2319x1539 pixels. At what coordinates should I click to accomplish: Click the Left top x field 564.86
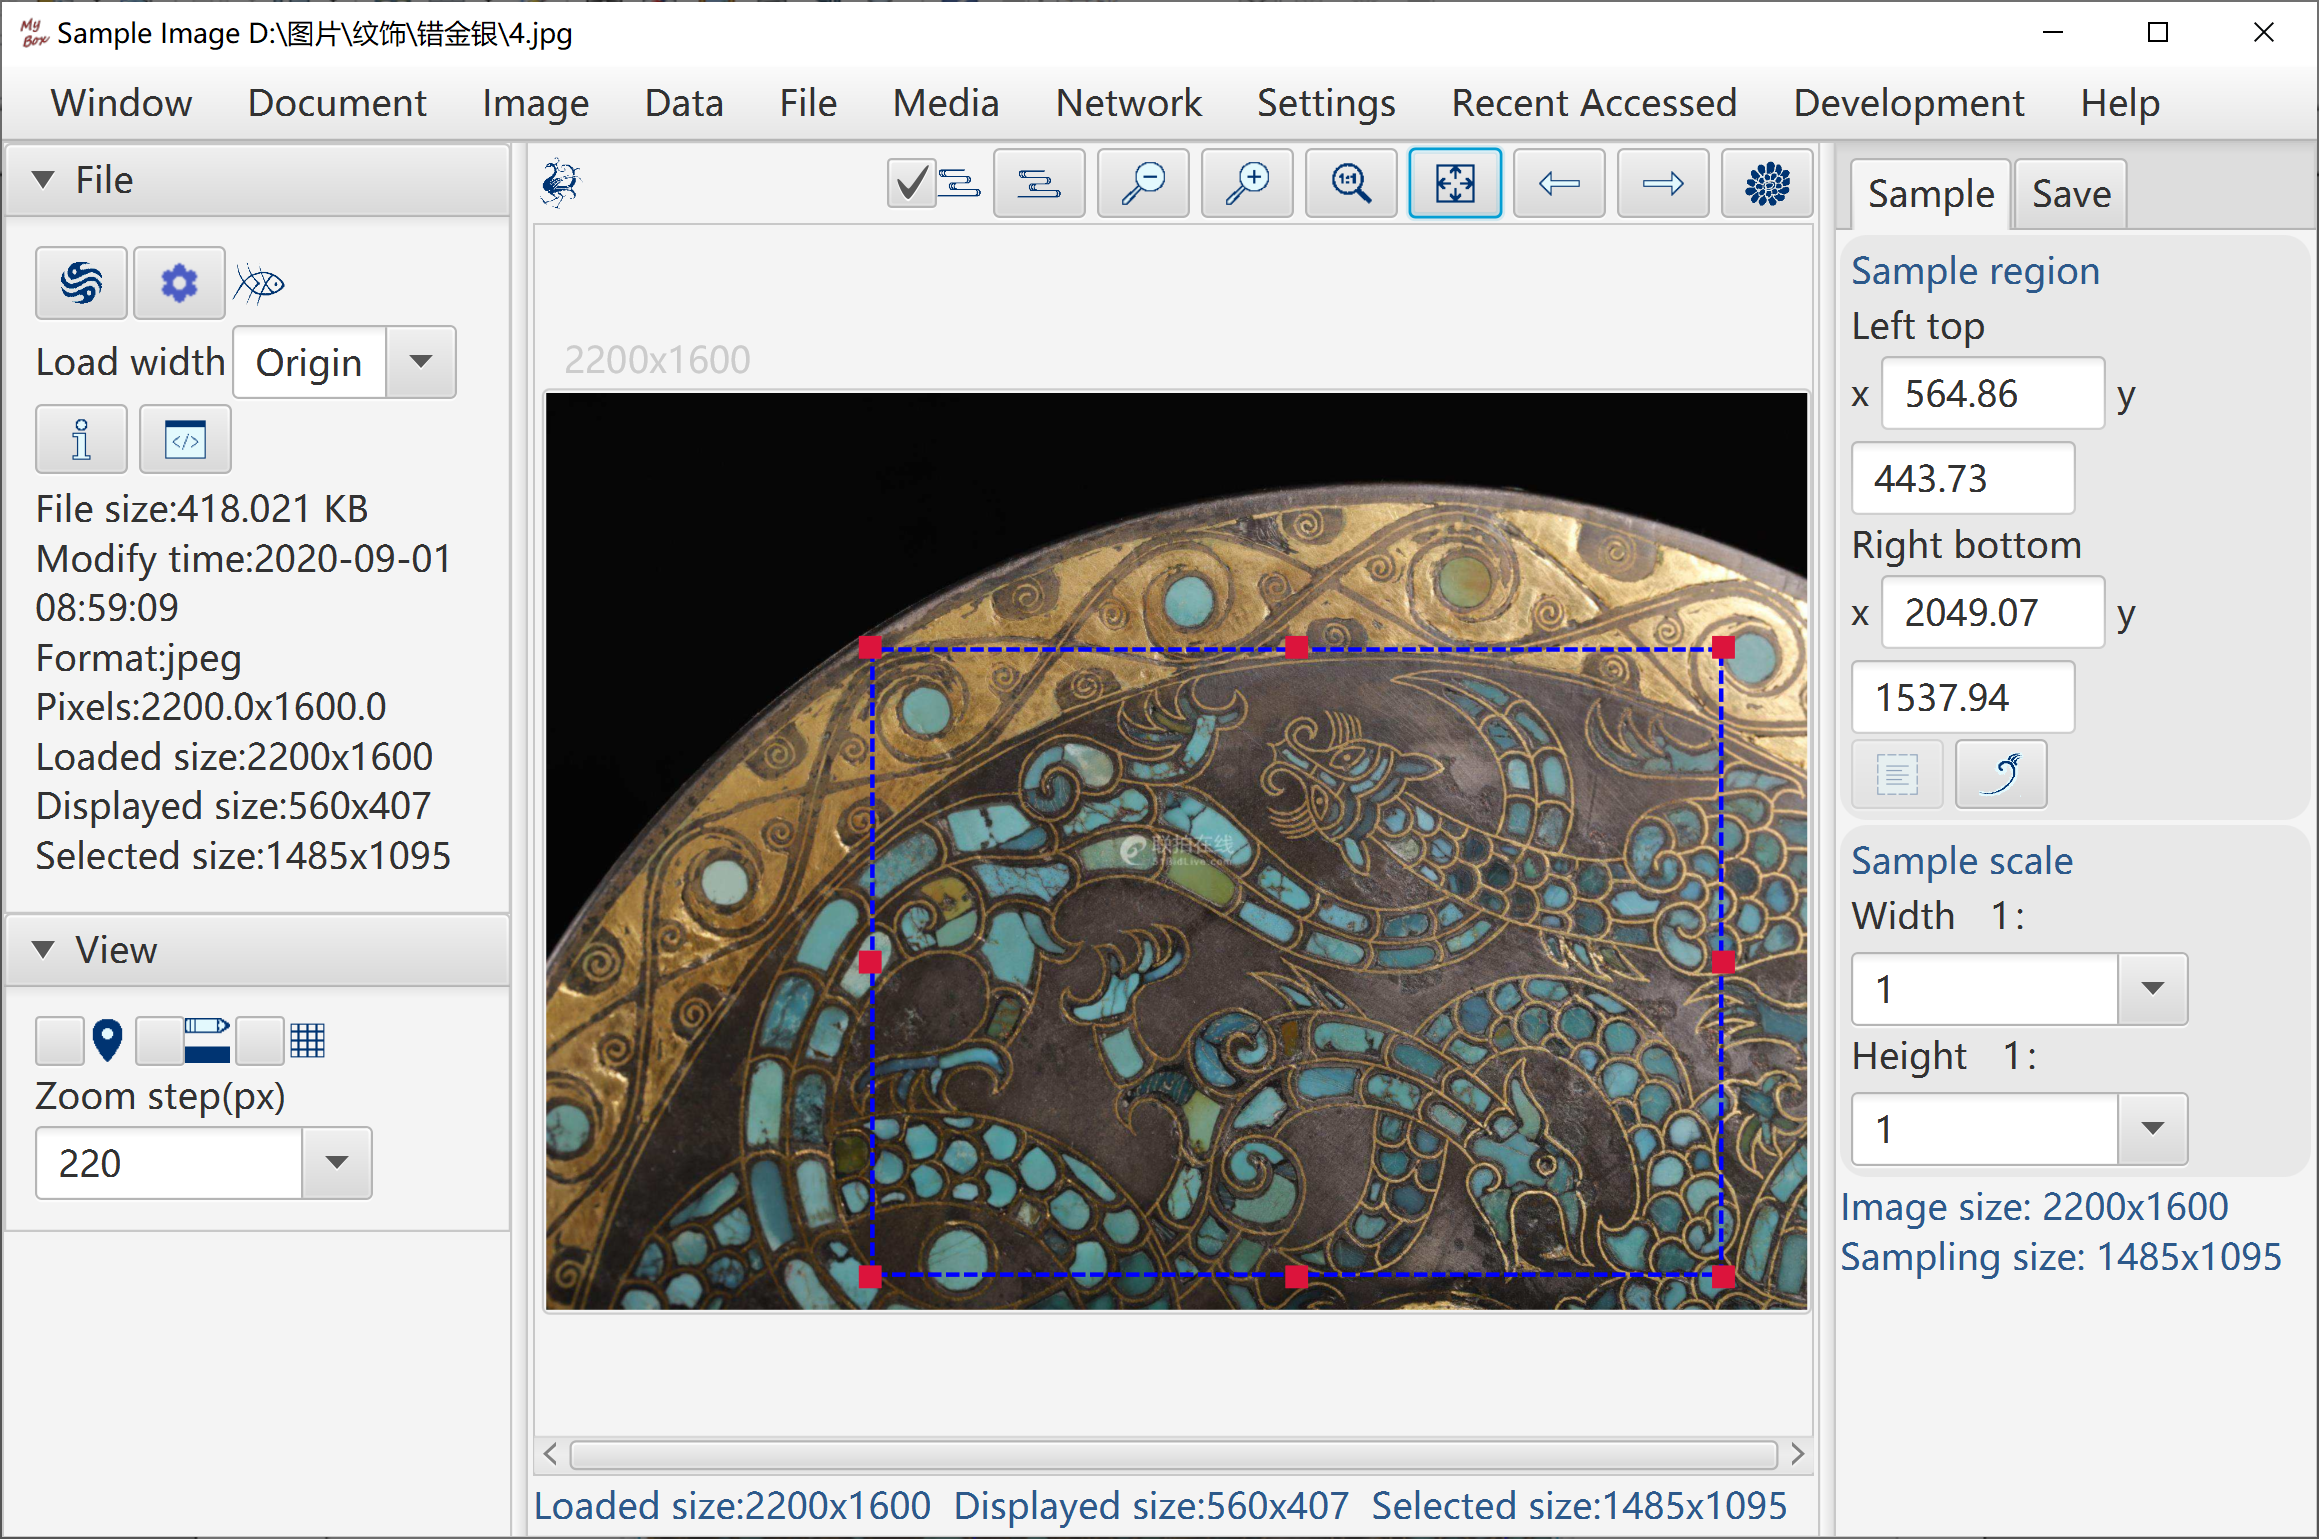[x=1992, y=394]
